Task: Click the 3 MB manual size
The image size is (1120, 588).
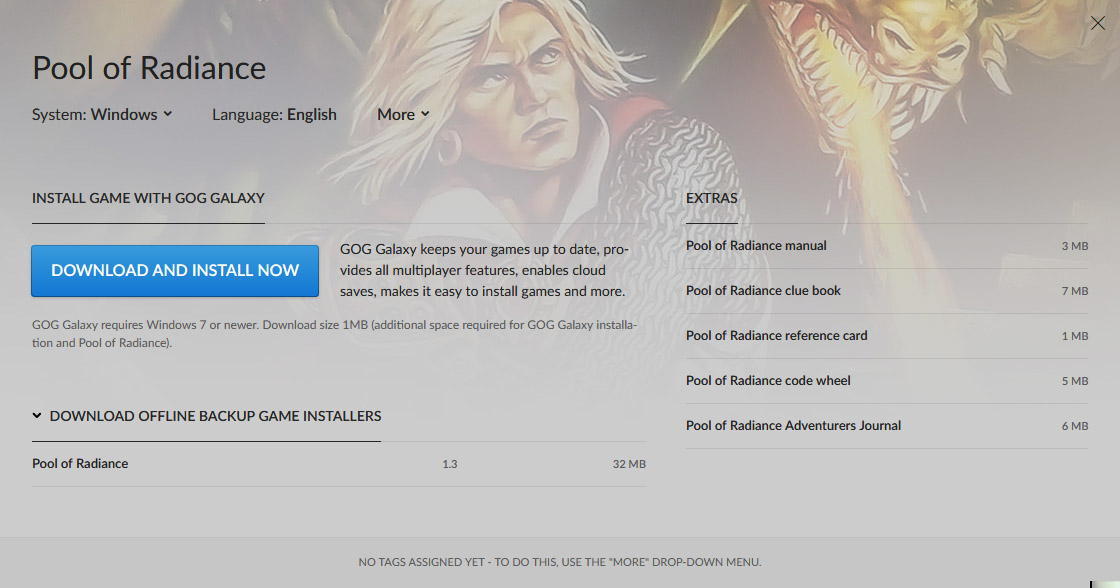Action: [x=1074, y=246]
